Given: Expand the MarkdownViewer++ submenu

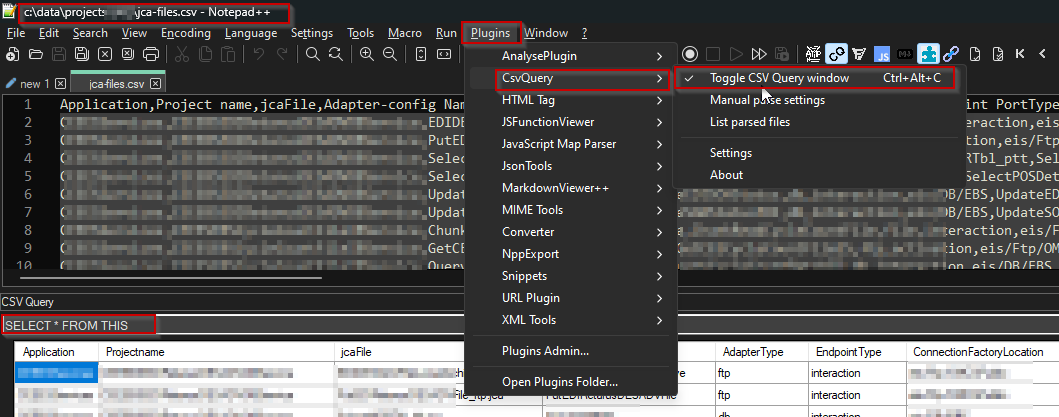Looking at the screenshot, I should click(x=572, y=188).
